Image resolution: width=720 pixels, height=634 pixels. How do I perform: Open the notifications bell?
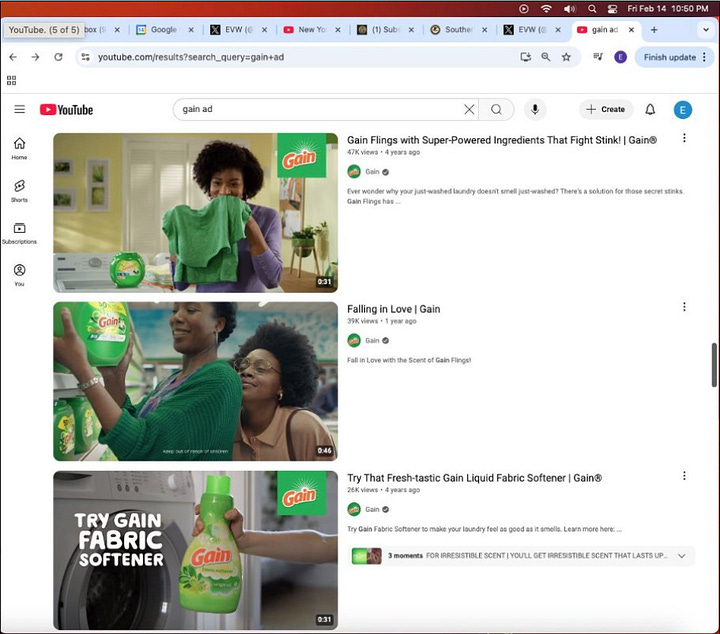pos(650,109)
